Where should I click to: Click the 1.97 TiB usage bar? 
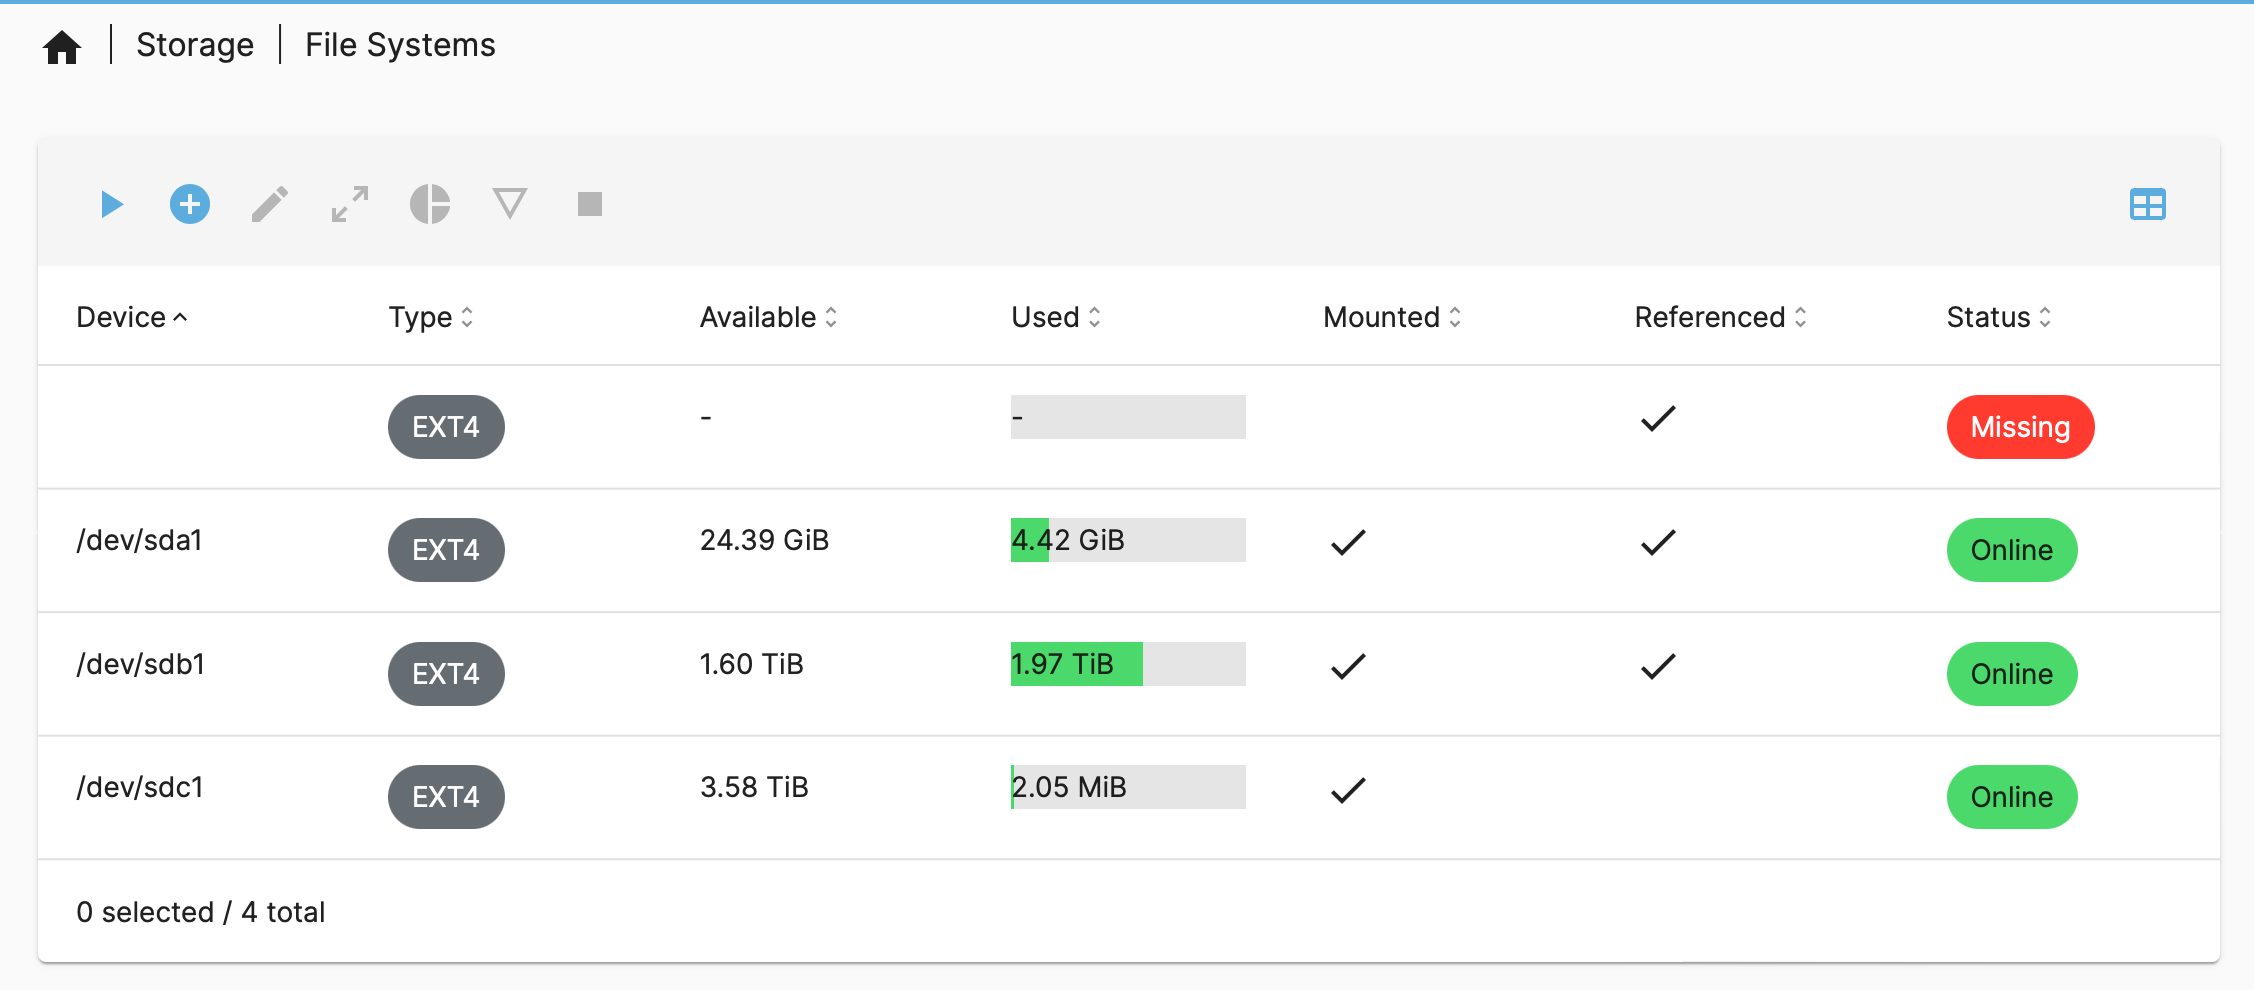click(x=1127, y=664)
